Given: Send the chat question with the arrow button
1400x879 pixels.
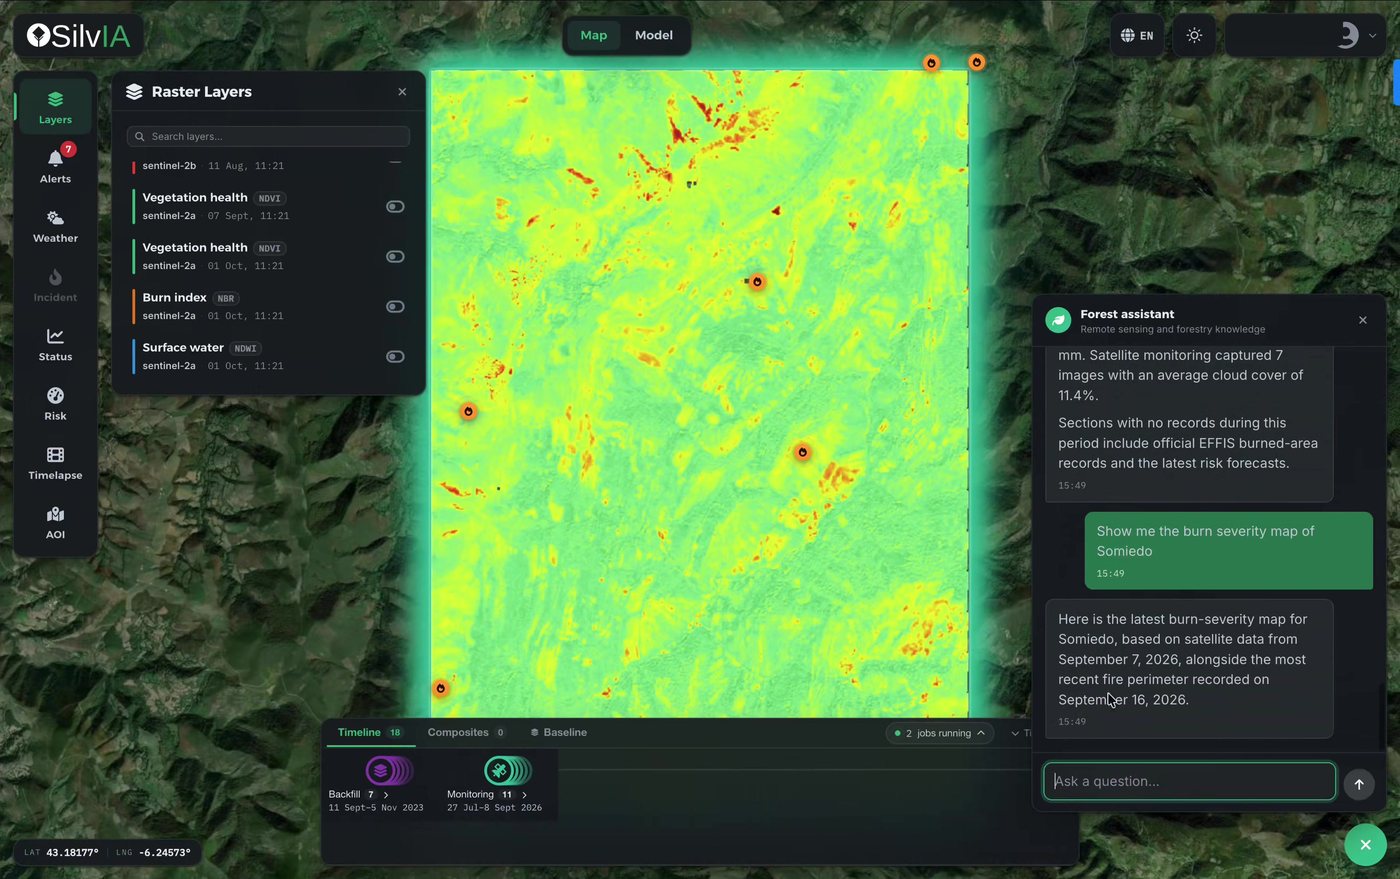Looking at the screenshot, I should [1359, 784].
